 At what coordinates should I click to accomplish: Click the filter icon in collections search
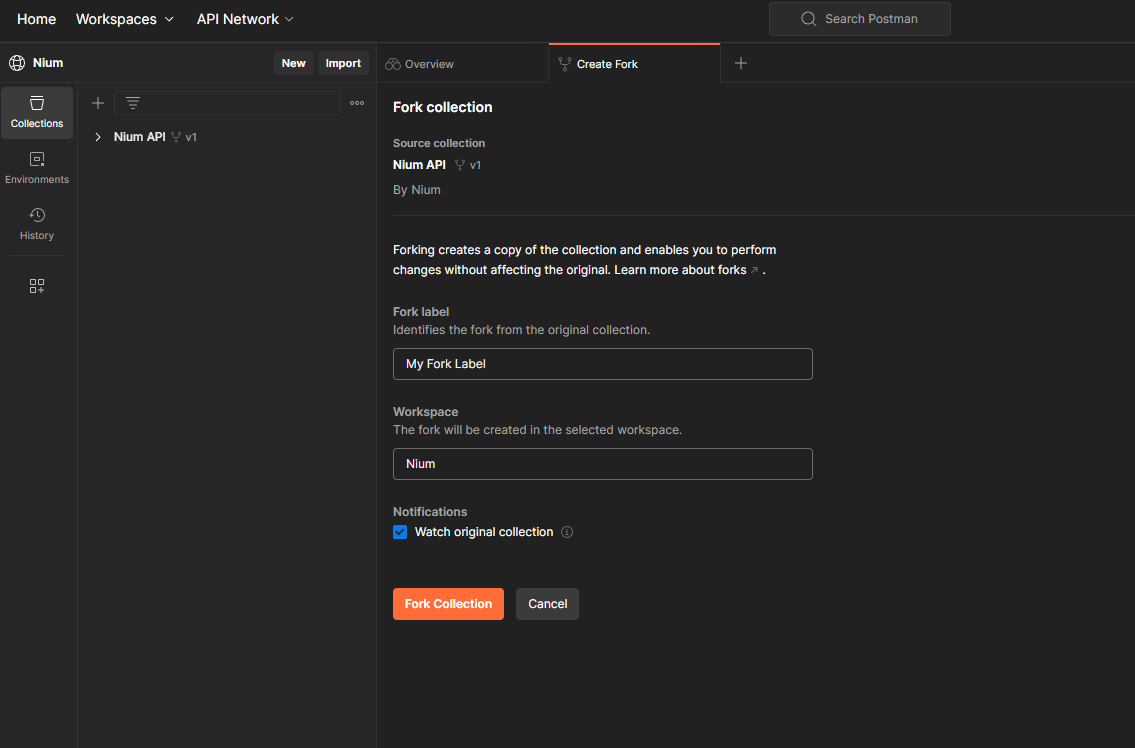click(132, 103)
